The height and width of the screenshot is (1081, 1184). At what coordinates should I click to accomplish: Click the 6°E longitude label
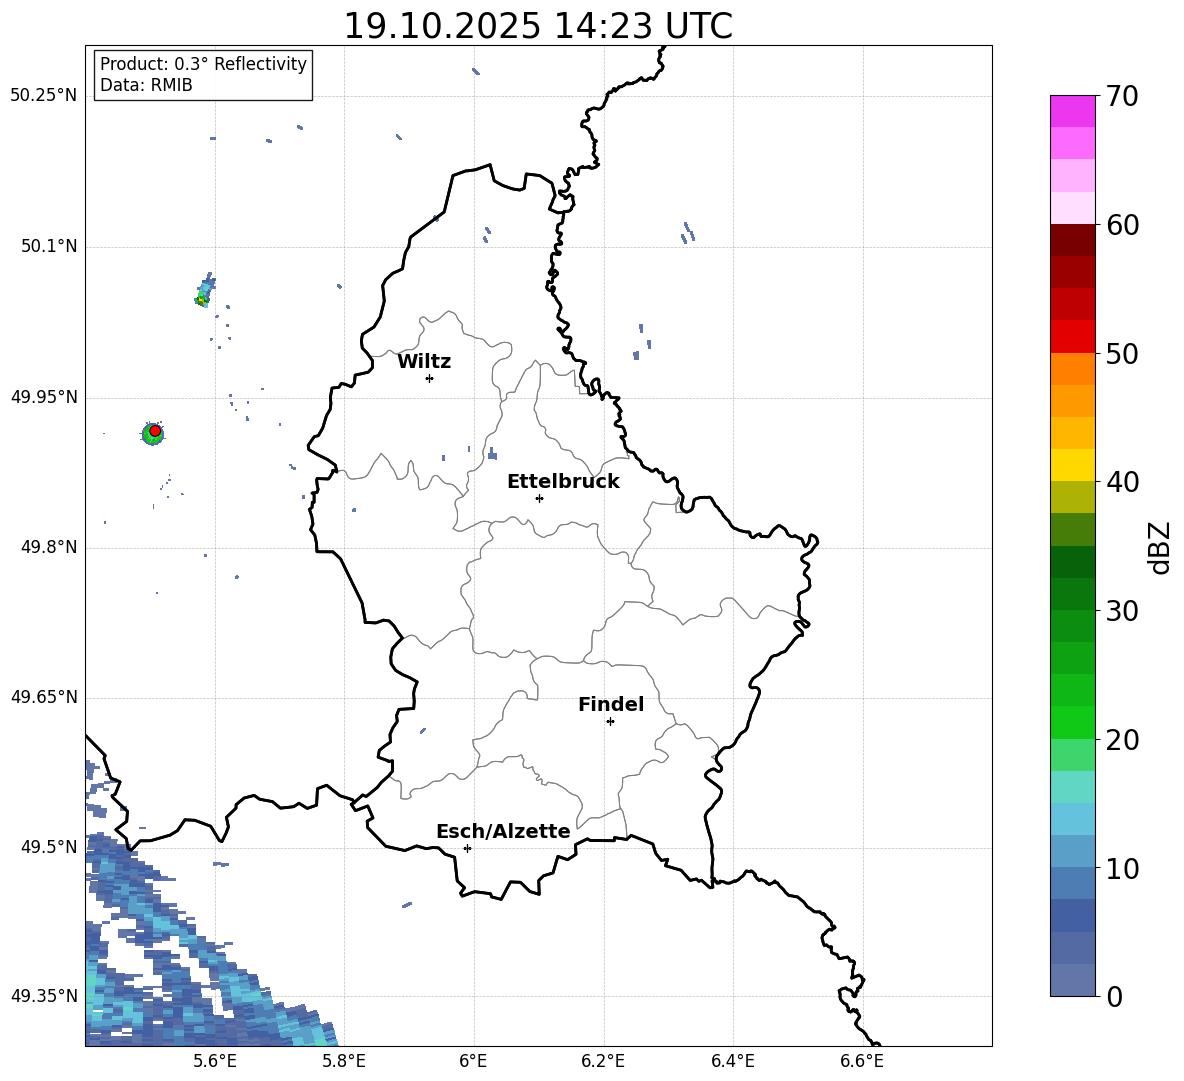[473, 1061]
